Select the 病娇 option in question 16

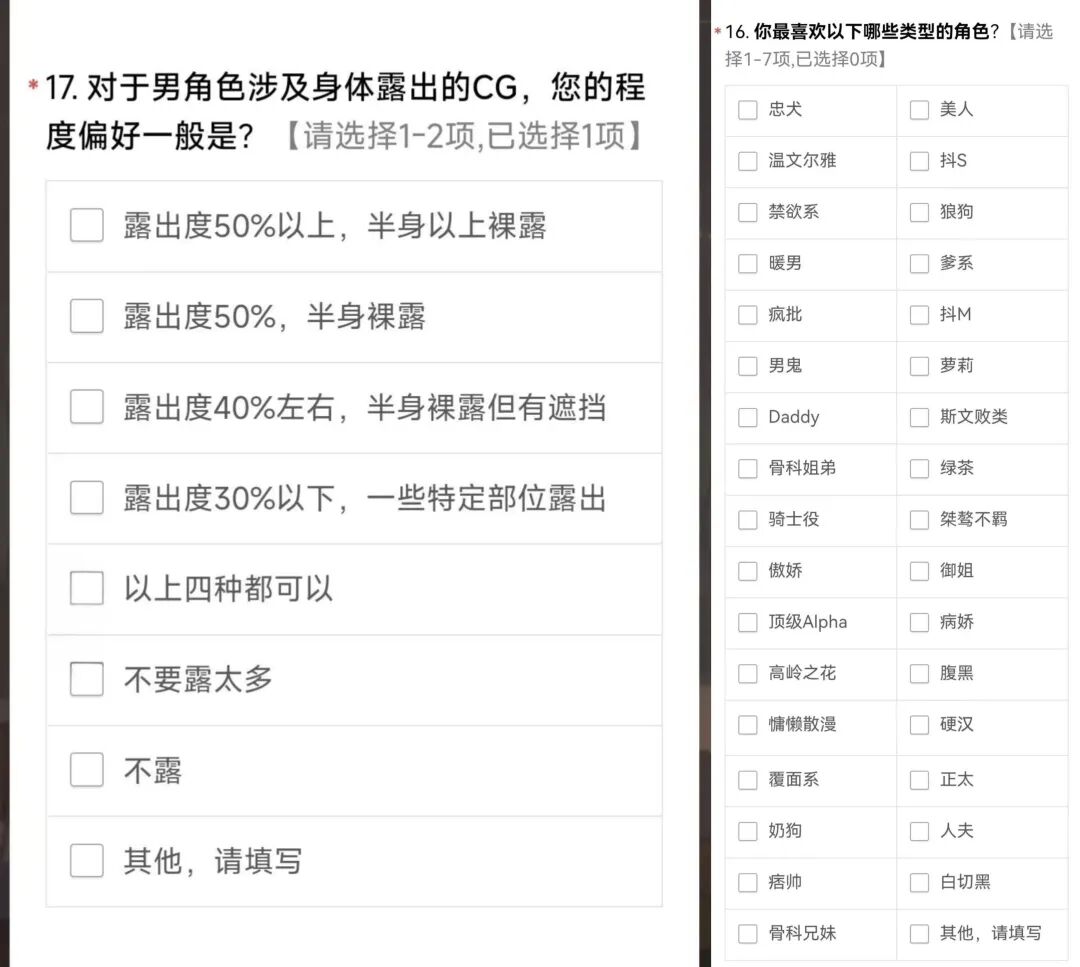919,622
